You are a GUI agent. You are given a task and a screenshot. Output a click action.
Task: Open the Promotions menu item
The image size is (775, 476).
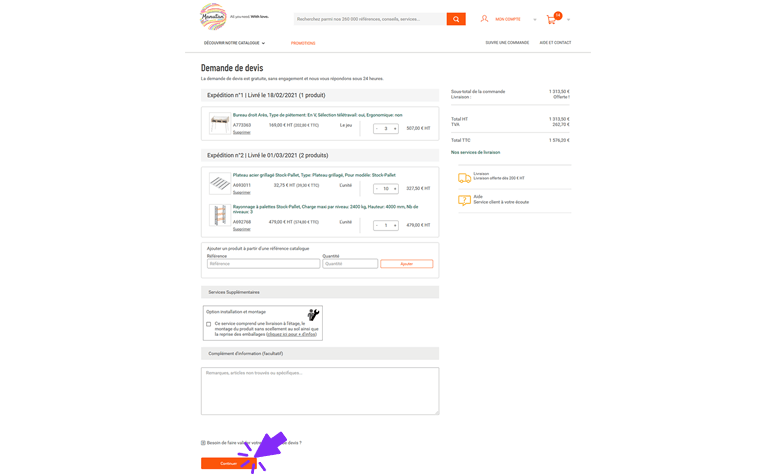point(303,43)
